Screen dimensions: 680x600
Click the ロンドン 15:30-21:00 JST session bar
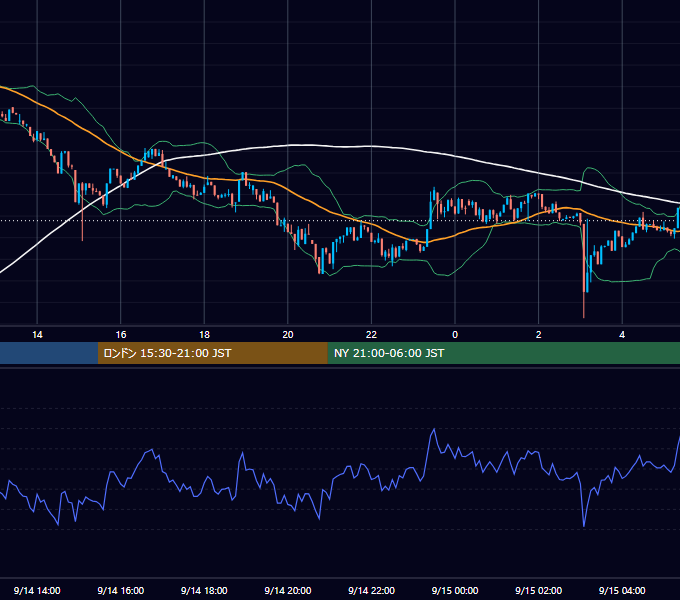click(212, 353)
